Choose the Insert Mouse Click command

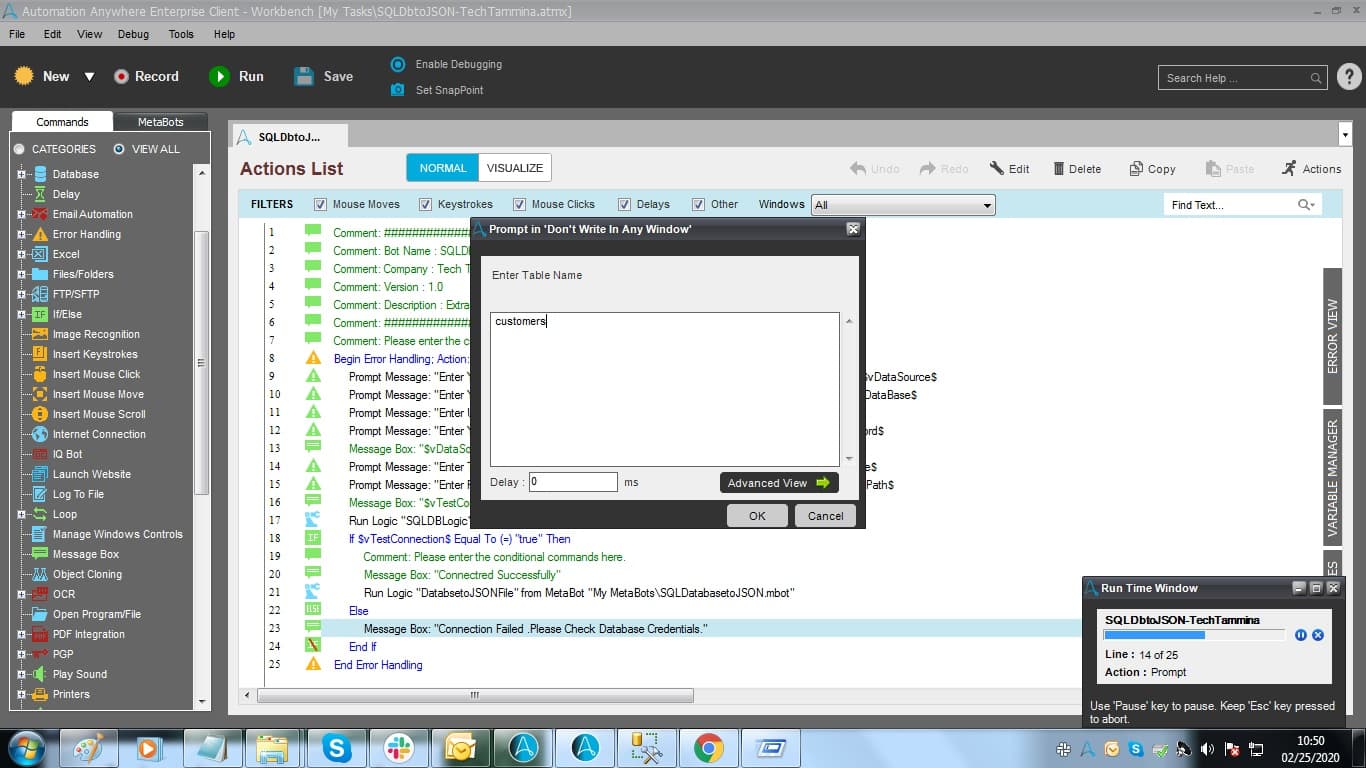pyautogui.click(x=96, y=374)
